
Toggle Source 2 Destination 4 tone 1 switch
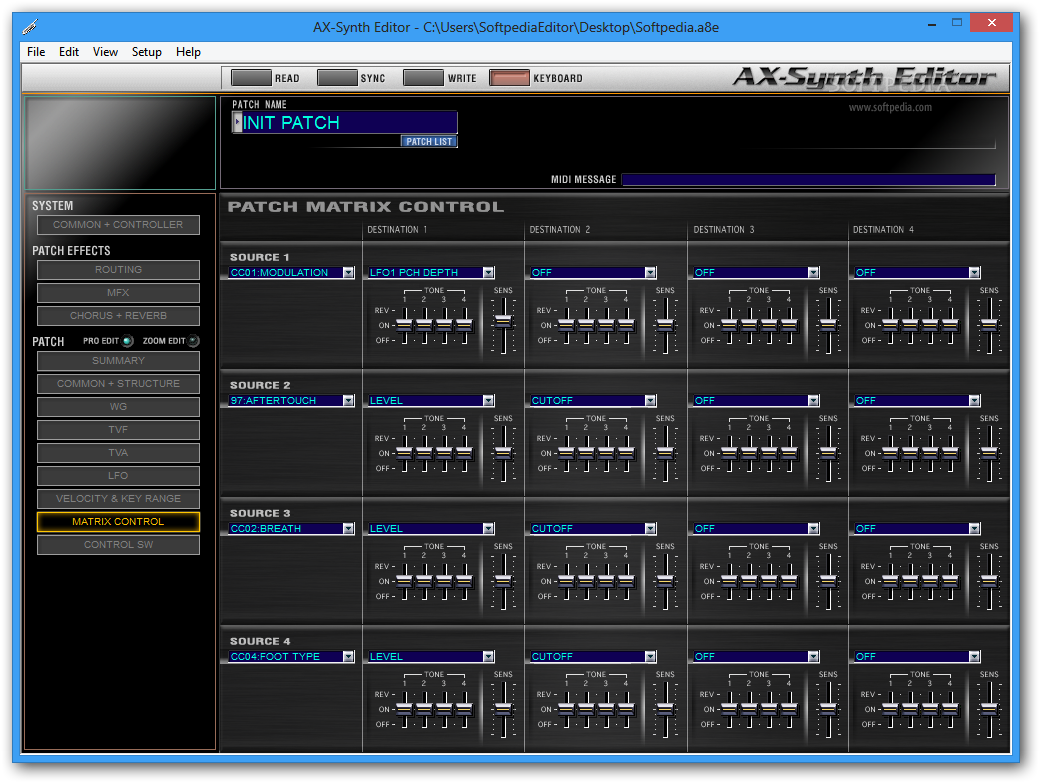click(890, 453)
